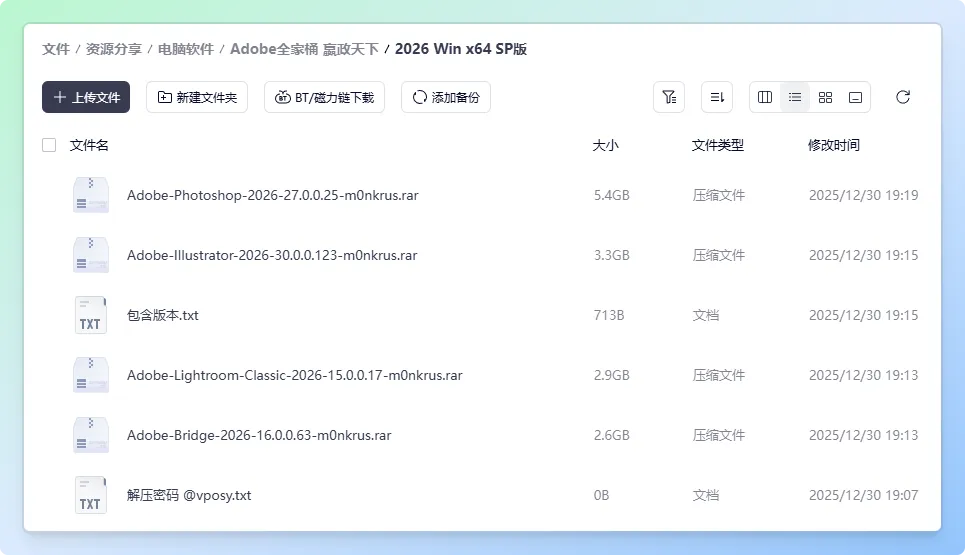Click 2025/12/30 19:13 in Lightroom row
965x555 pixels.
click(x=863, y=375)
